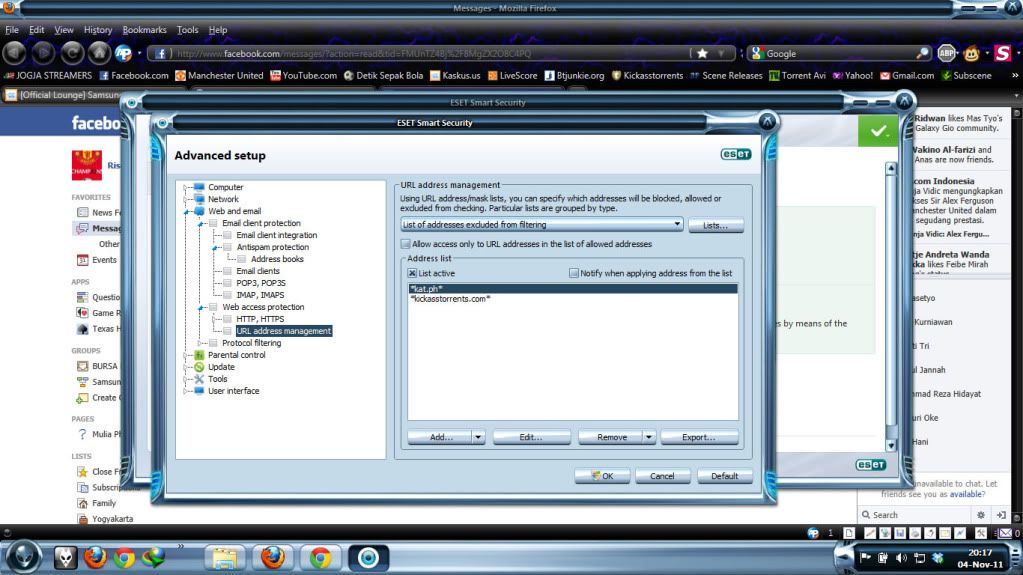Select Computer node in setup tree
Image resolution: width=1023 pixels, height=575 pixels.
click(x=225, y=187)
